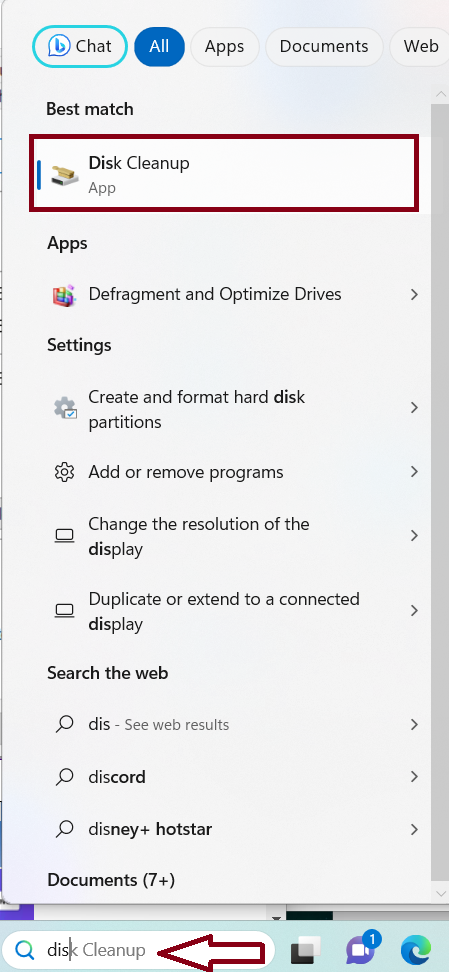This screenshot has width=449, height=972.
Task: Click the disk partitions settings icon
Action: [x=64, y=408]
